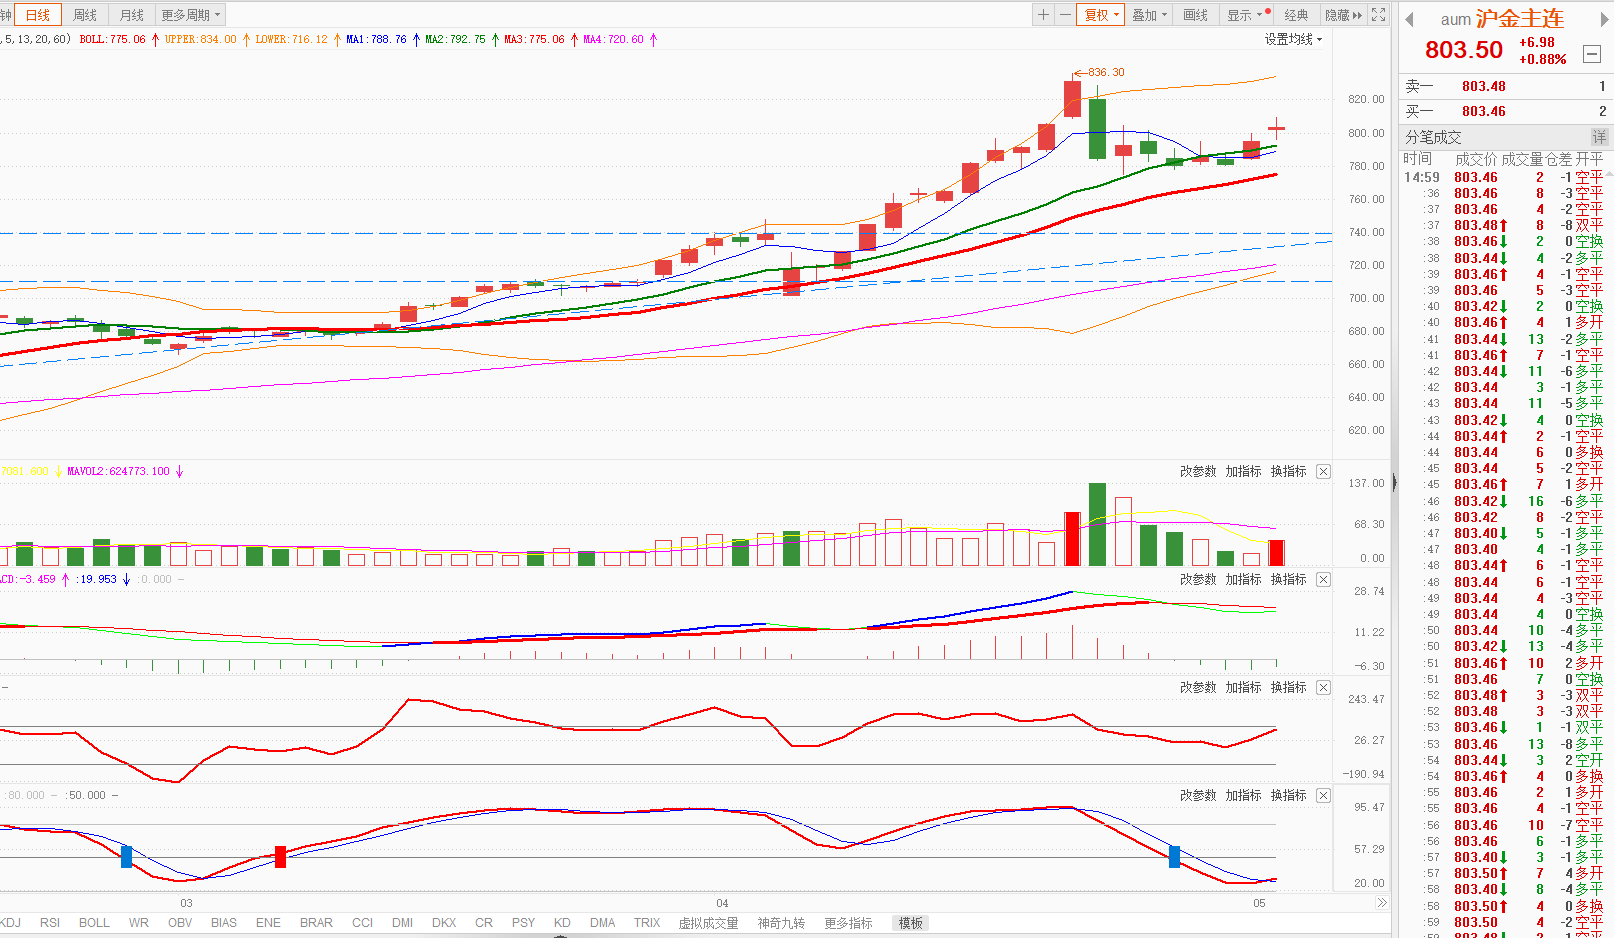The width and height of the screenshot is (1614, 938).
Task: Click 改参数 in MACD panel
Action: tap(1198, 579)
